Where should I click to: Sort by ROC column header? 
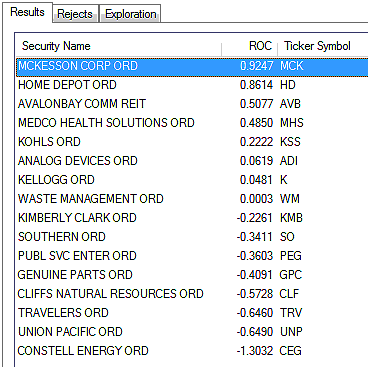click(x=250, y=46)
